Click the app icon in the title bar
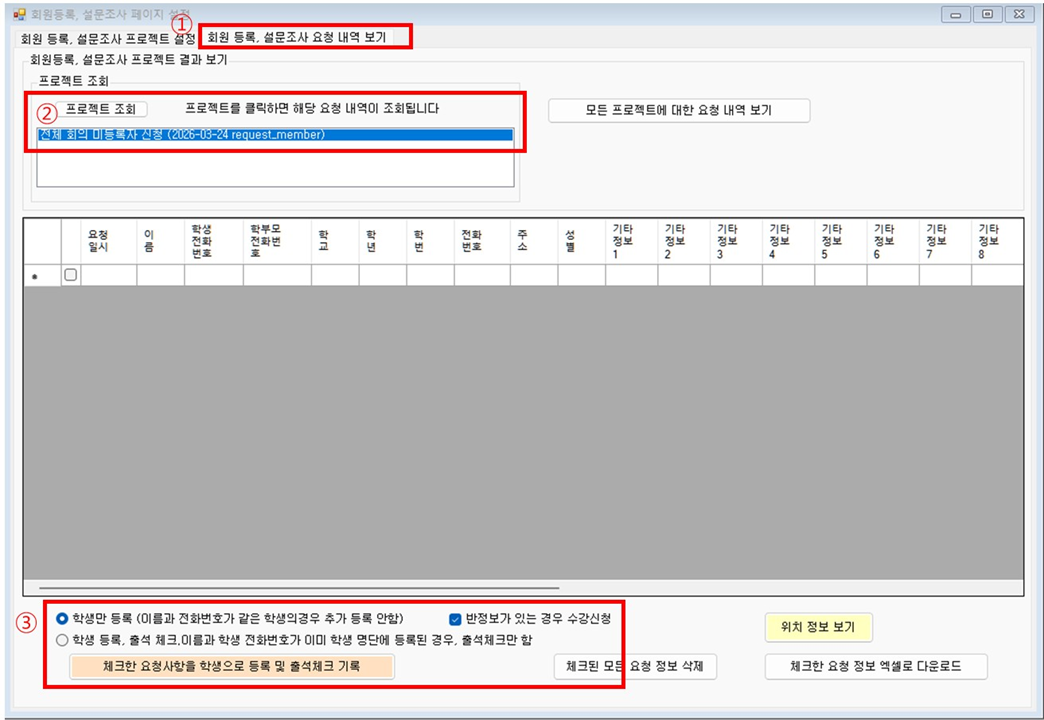This screenshot has height=720, width=1044. pyautogui.click(x=18, y=15)
